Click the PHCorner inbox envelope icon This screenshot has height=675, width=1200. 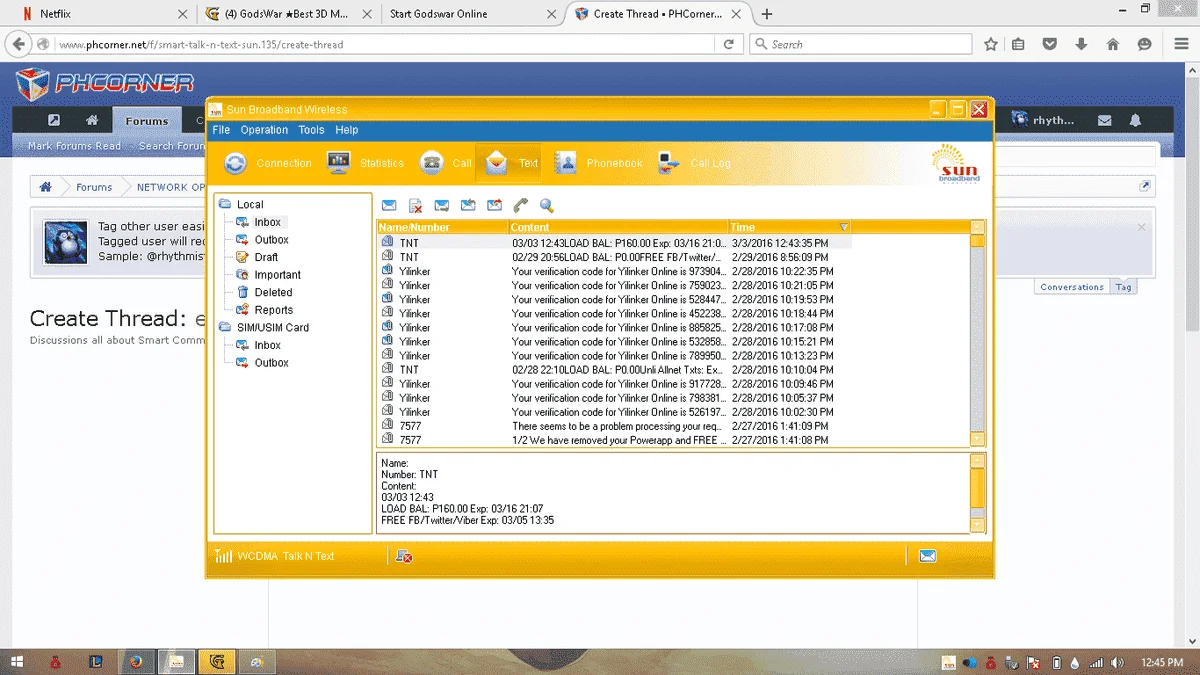click(x=1104, y=120)
